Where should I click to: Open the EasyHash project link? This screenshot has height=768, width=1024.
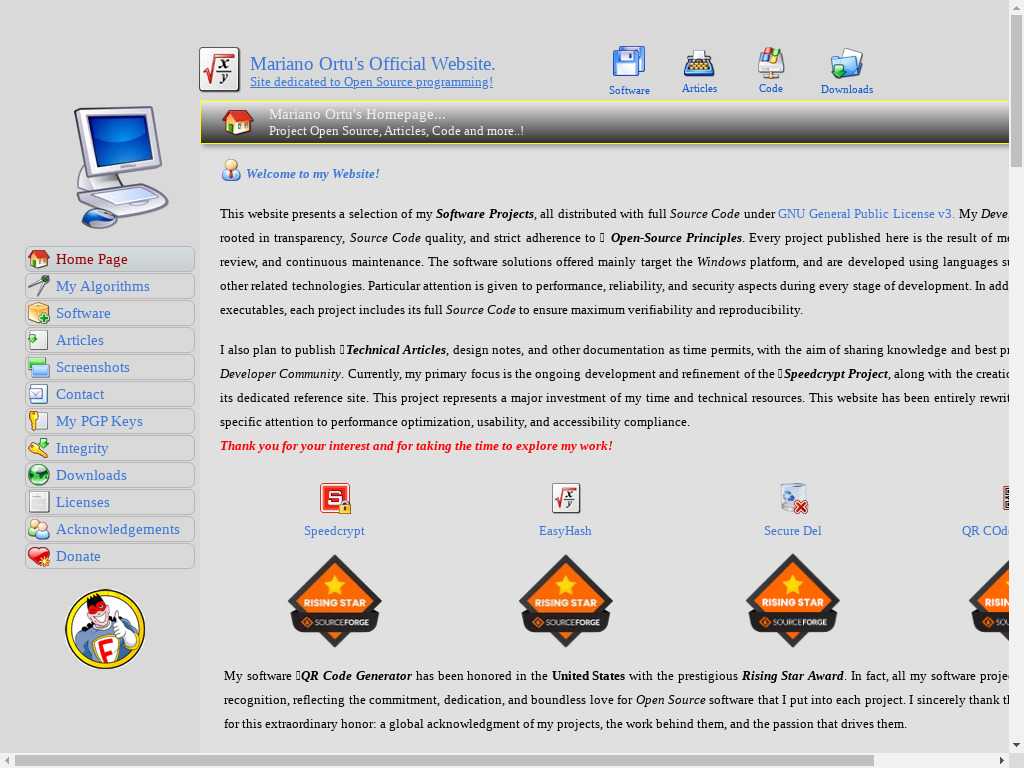(x=565, y=531)
